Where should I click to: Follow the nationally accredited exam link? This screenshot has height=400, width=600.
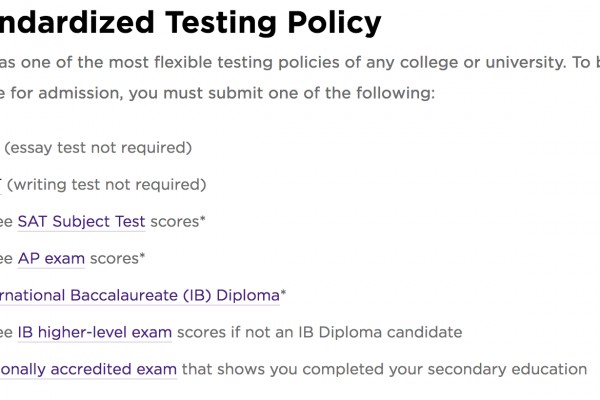[88, 369]
